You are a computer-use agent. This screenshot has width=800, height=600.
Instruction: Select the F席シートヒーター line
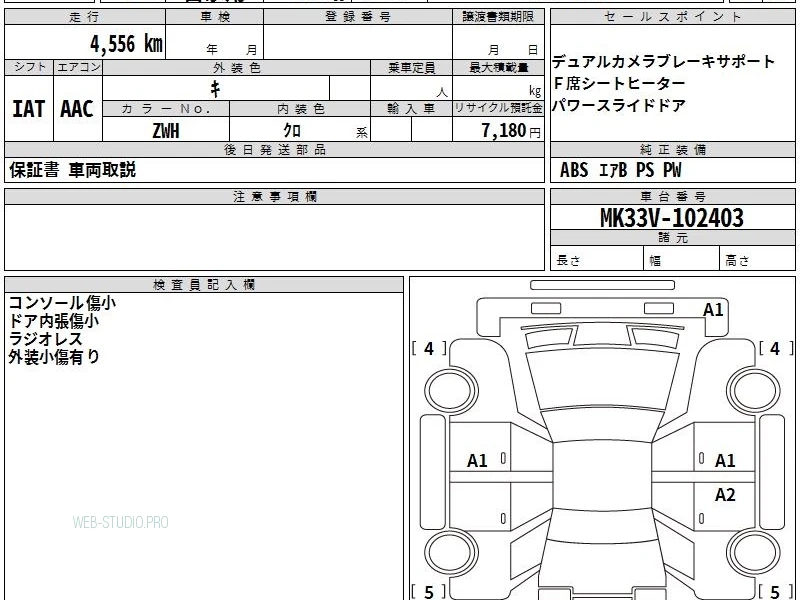(x=618, y=83)
